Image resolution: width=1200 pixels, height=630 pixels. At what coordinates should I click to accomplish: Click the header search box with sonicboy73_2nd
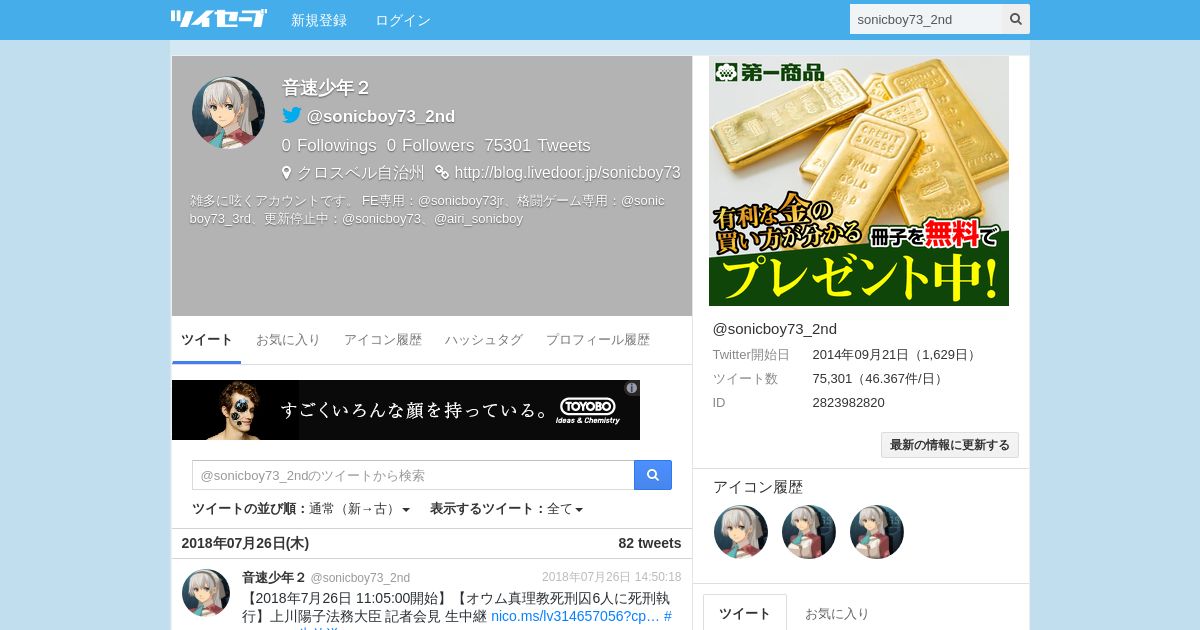(x=926, y=19)
